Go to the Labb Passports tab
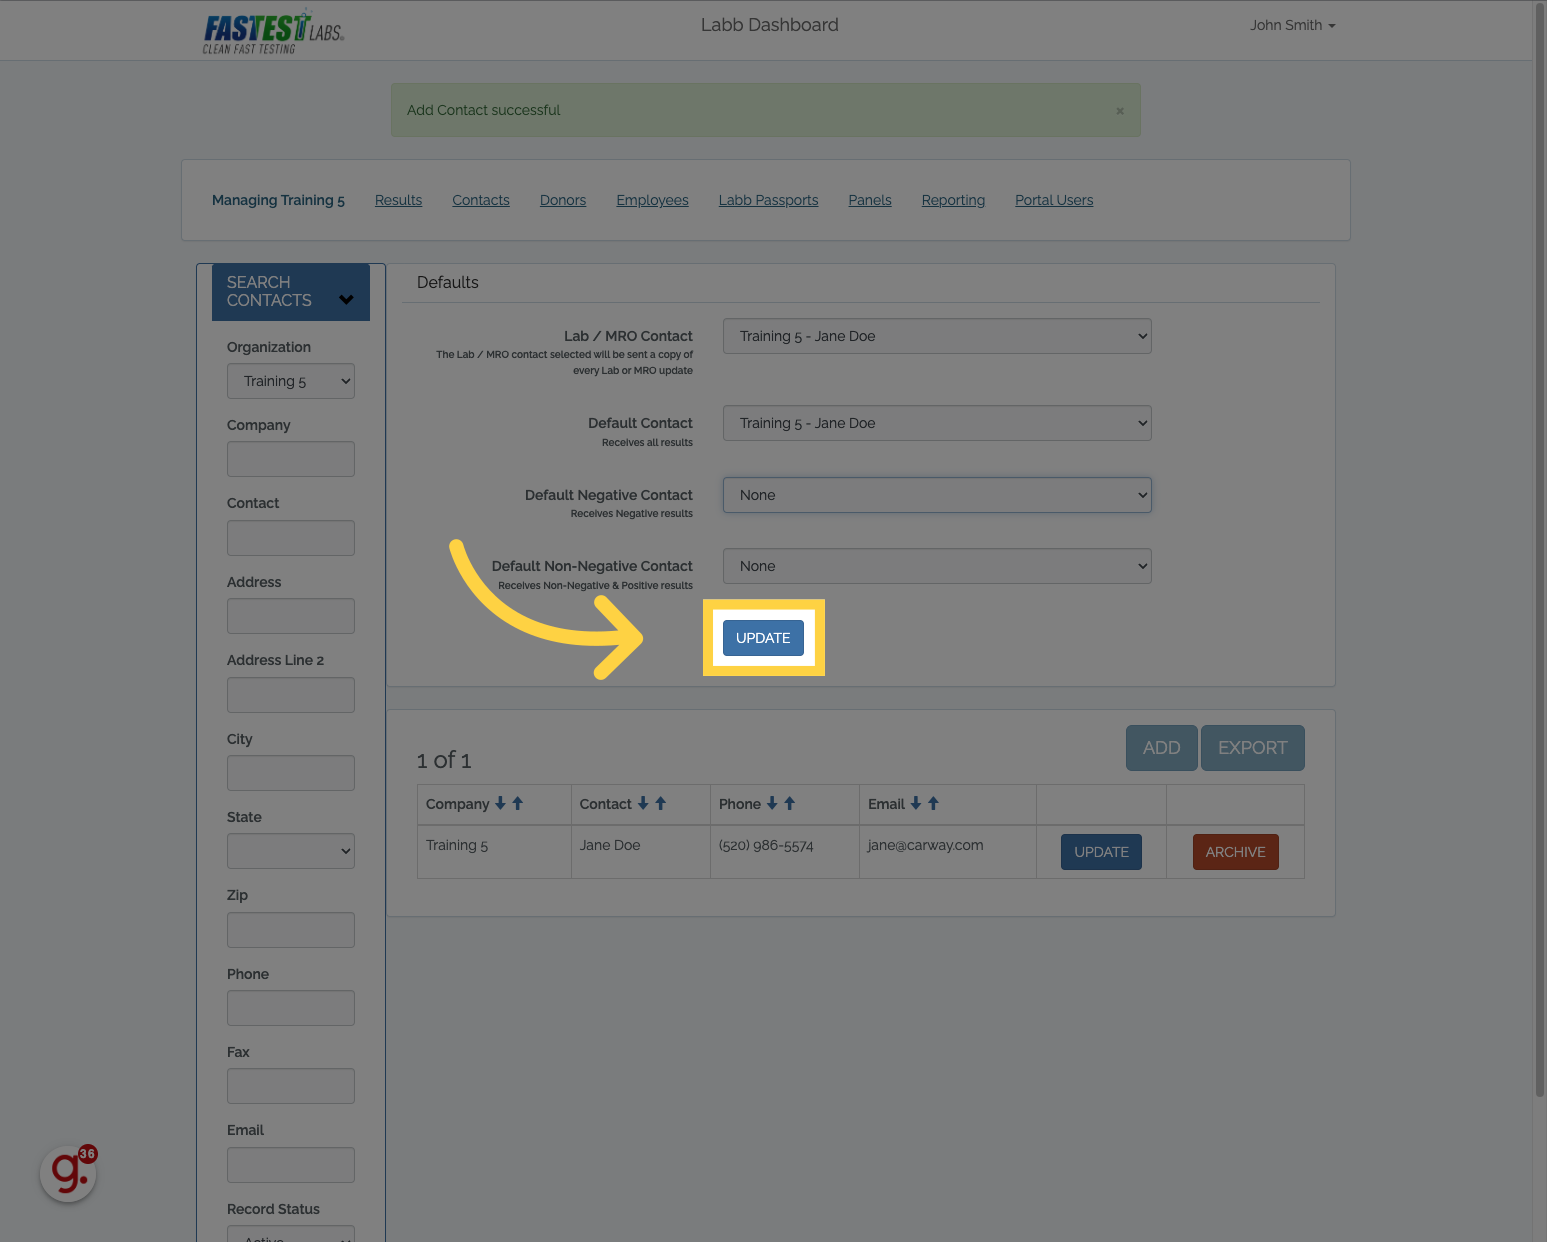 click(x=768, y=200)
